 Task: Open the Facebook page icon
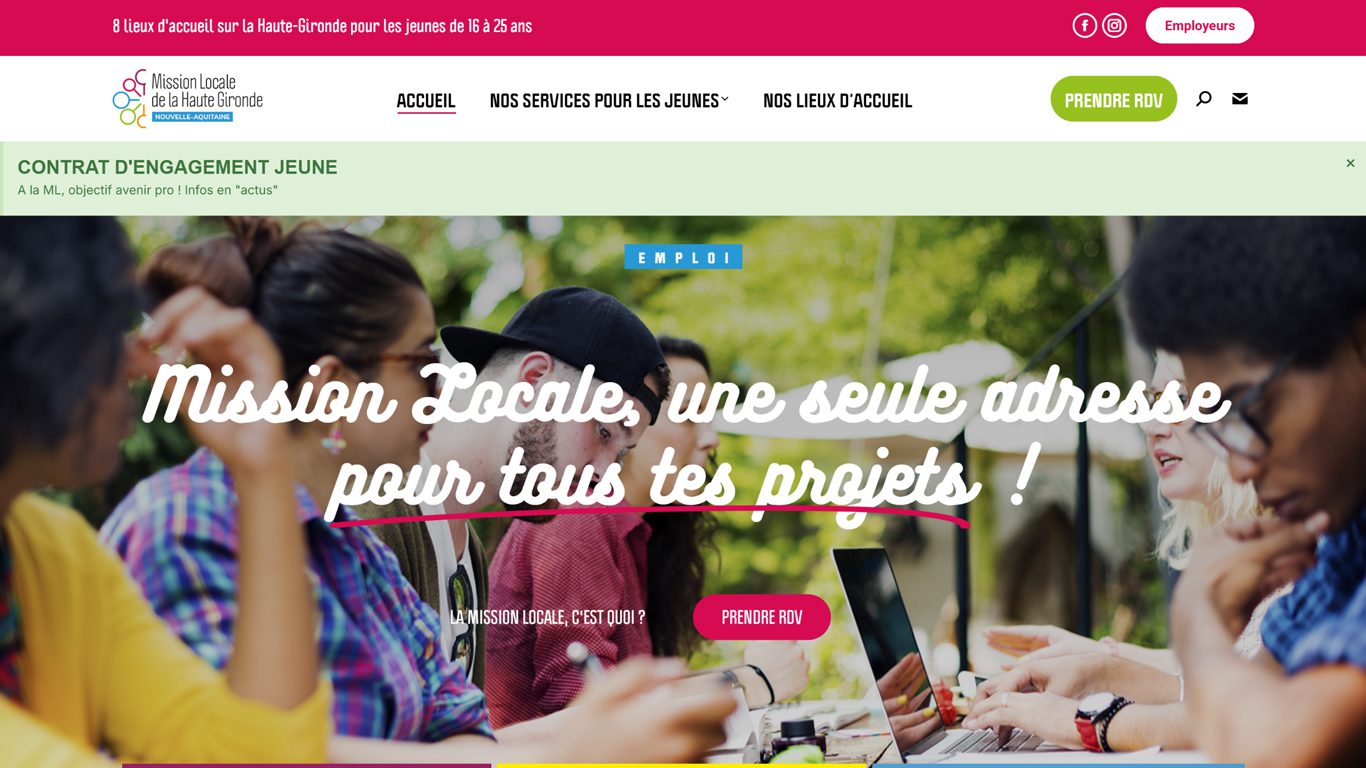point(1085,26)
